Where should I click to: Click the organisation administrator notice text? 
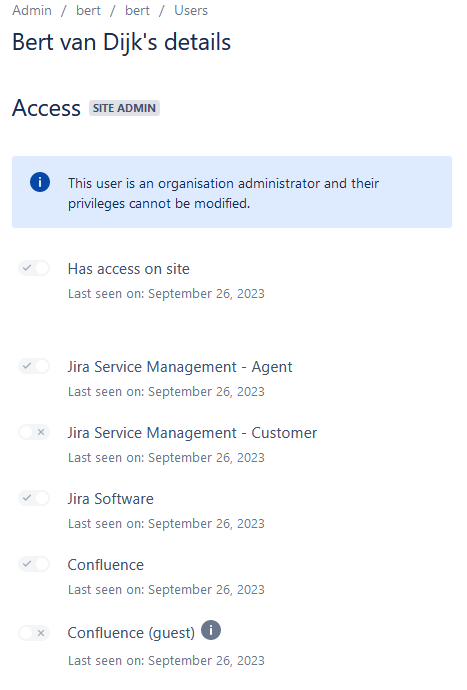[223, 193]
